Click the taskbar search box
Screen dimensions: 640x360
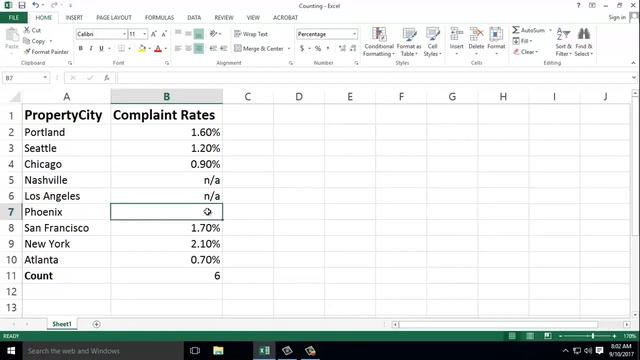[x=102, y=351]
